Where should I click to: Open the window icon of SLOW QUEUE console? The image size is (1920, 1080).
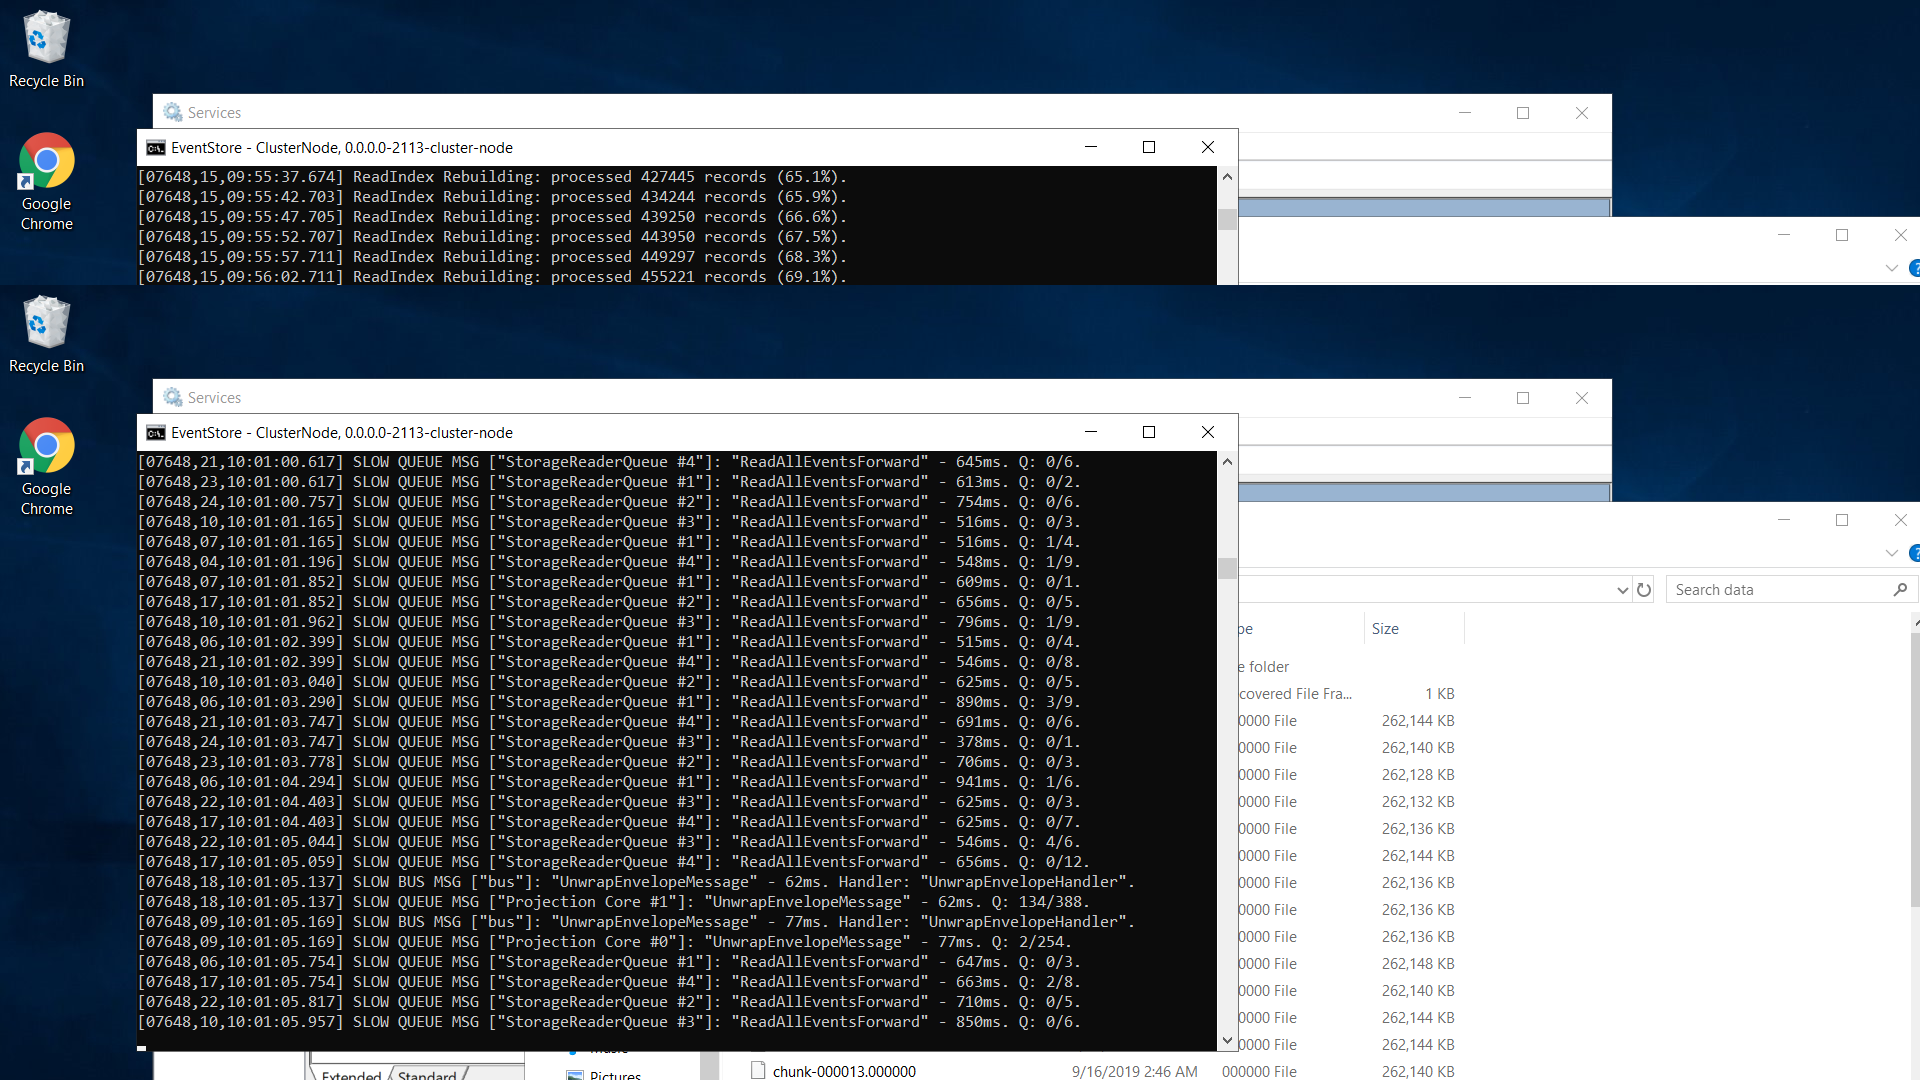coord(156,433)
